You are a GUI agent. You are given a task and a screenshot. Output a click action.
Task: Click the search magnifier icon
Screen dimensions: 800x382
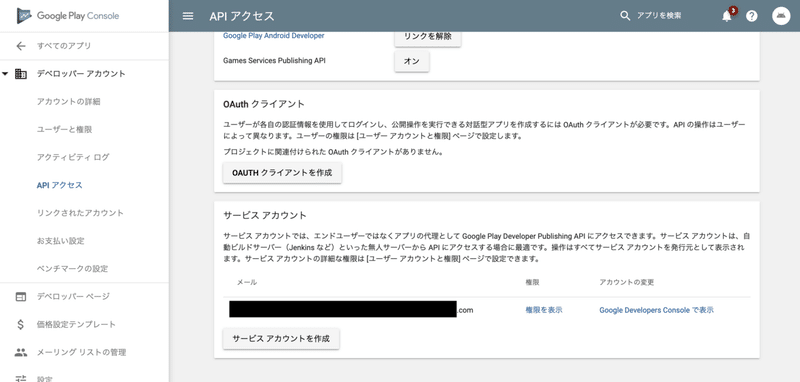625,16
